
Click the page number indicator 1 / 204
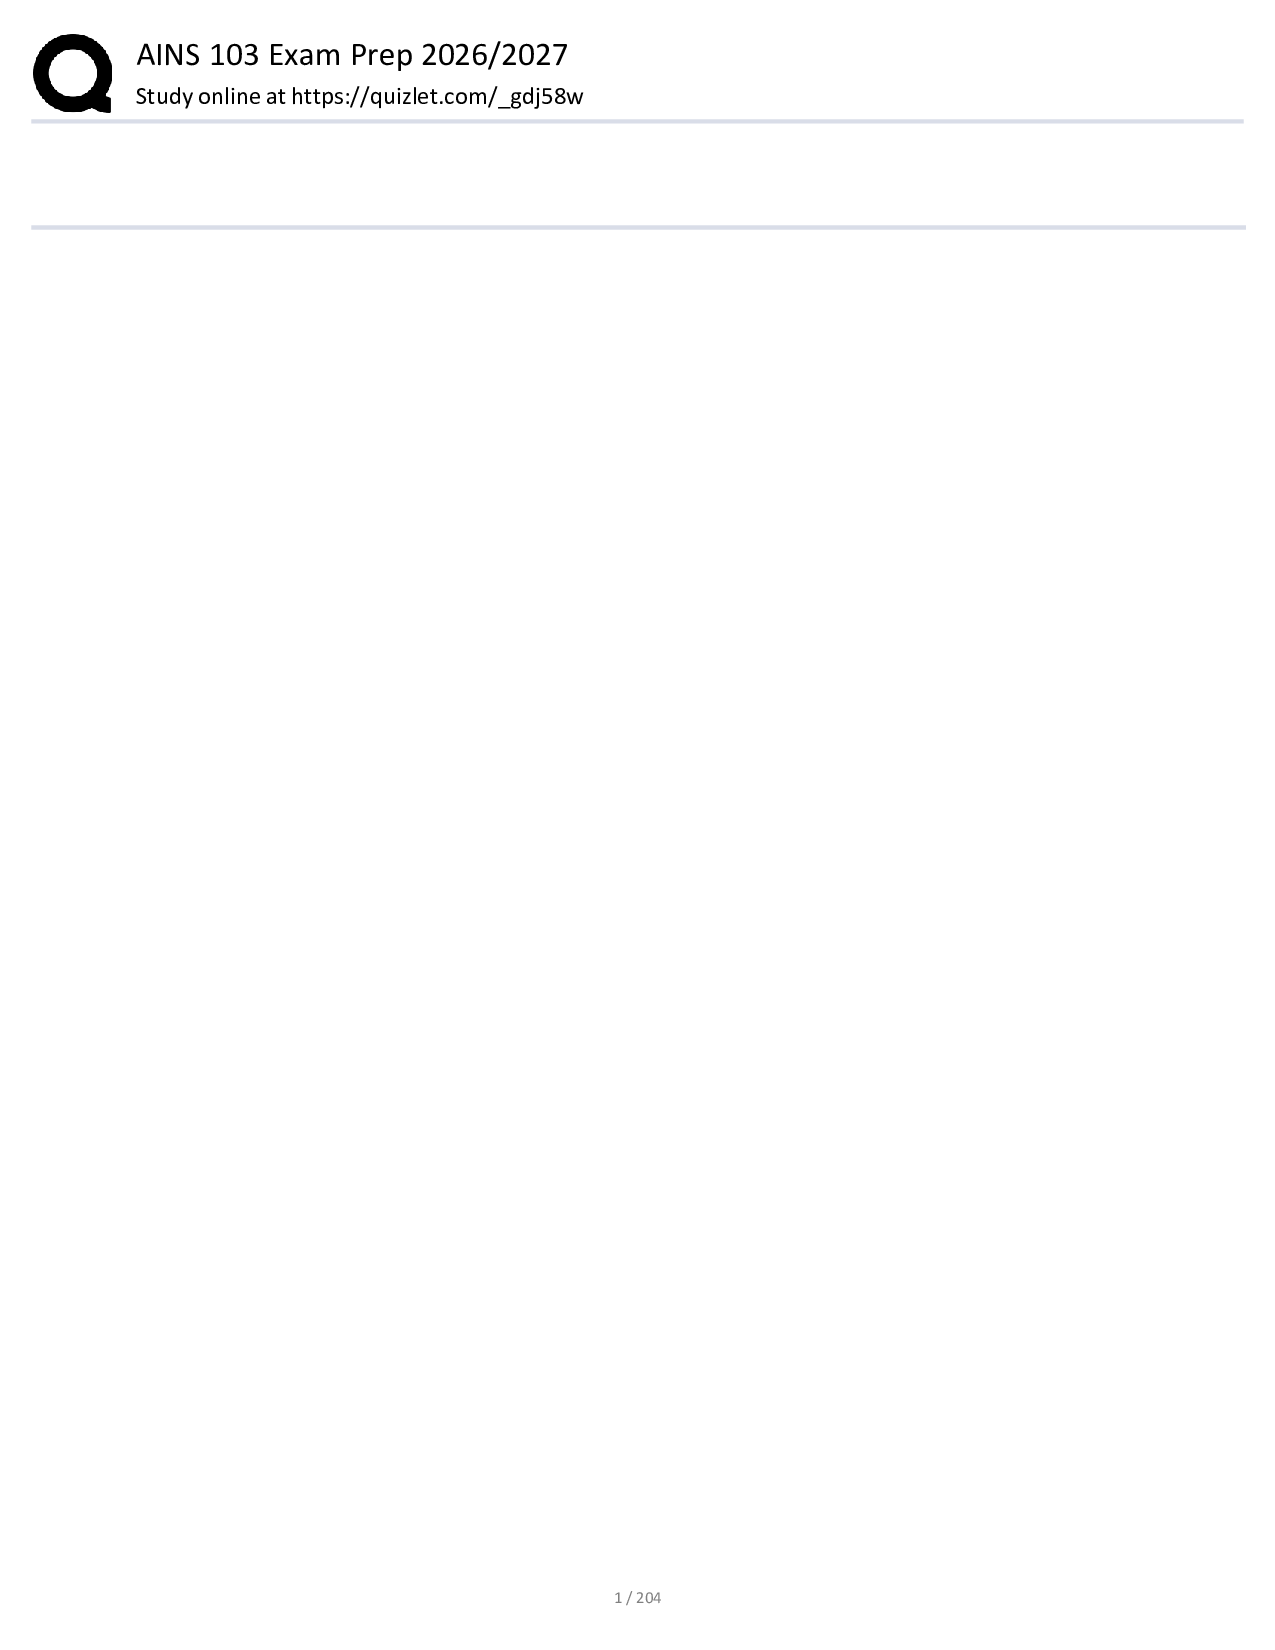(x=637, y=1597)
